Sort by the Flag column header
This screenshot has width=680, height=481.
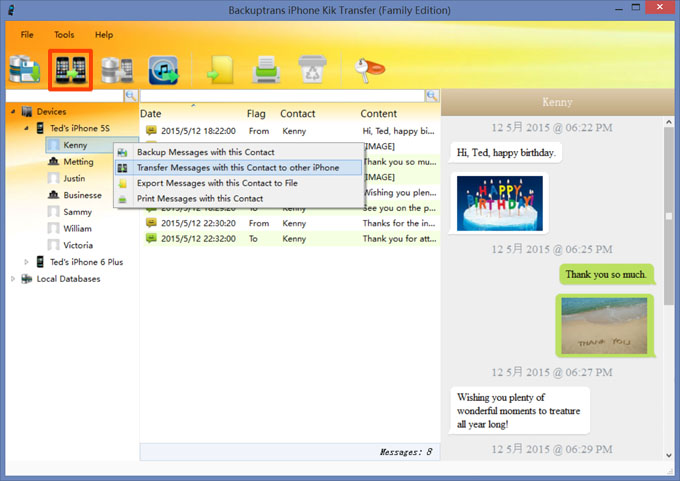[256, 114]
